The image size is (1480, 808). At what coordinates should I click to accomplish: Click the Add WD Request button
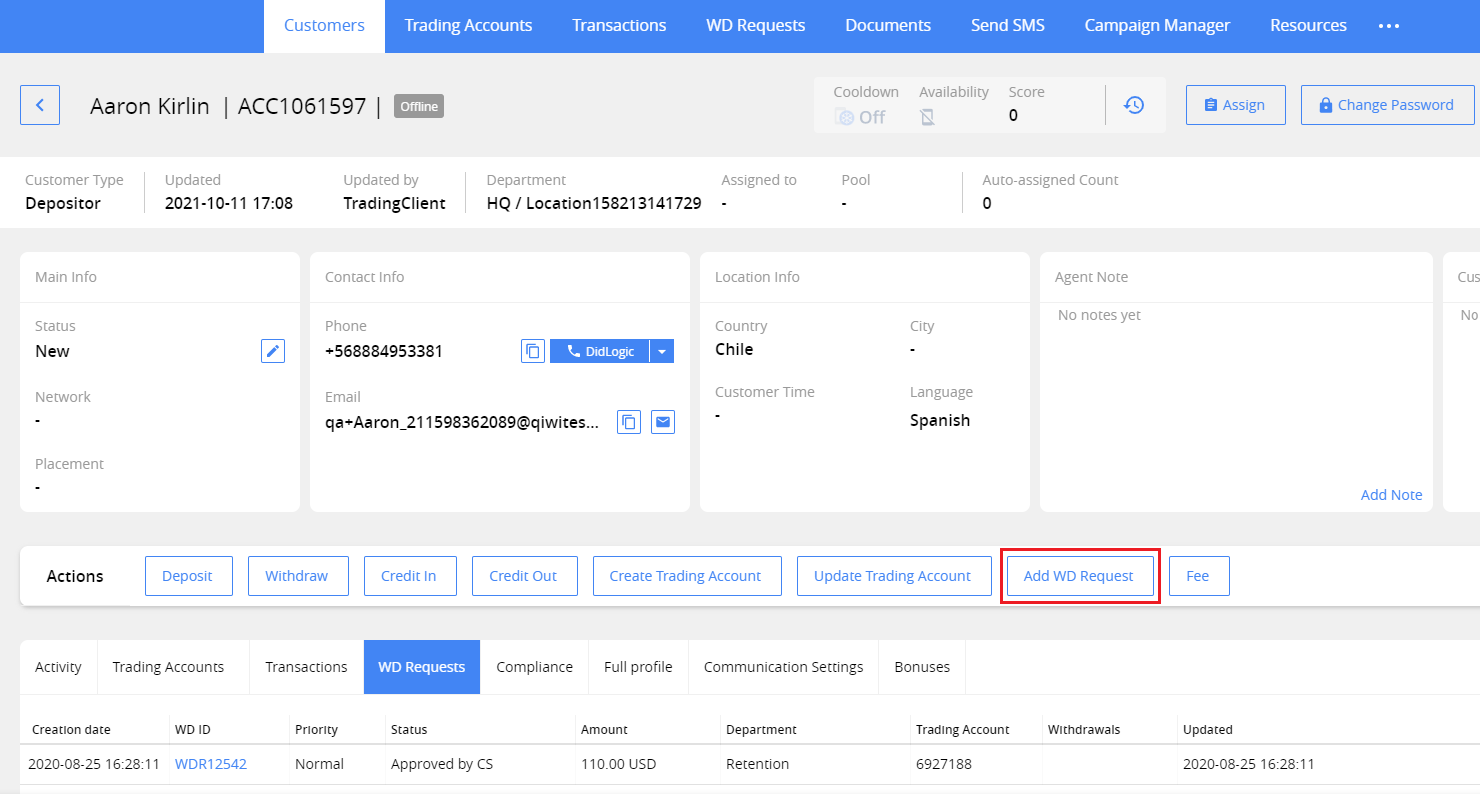(x=1080, y=575)
